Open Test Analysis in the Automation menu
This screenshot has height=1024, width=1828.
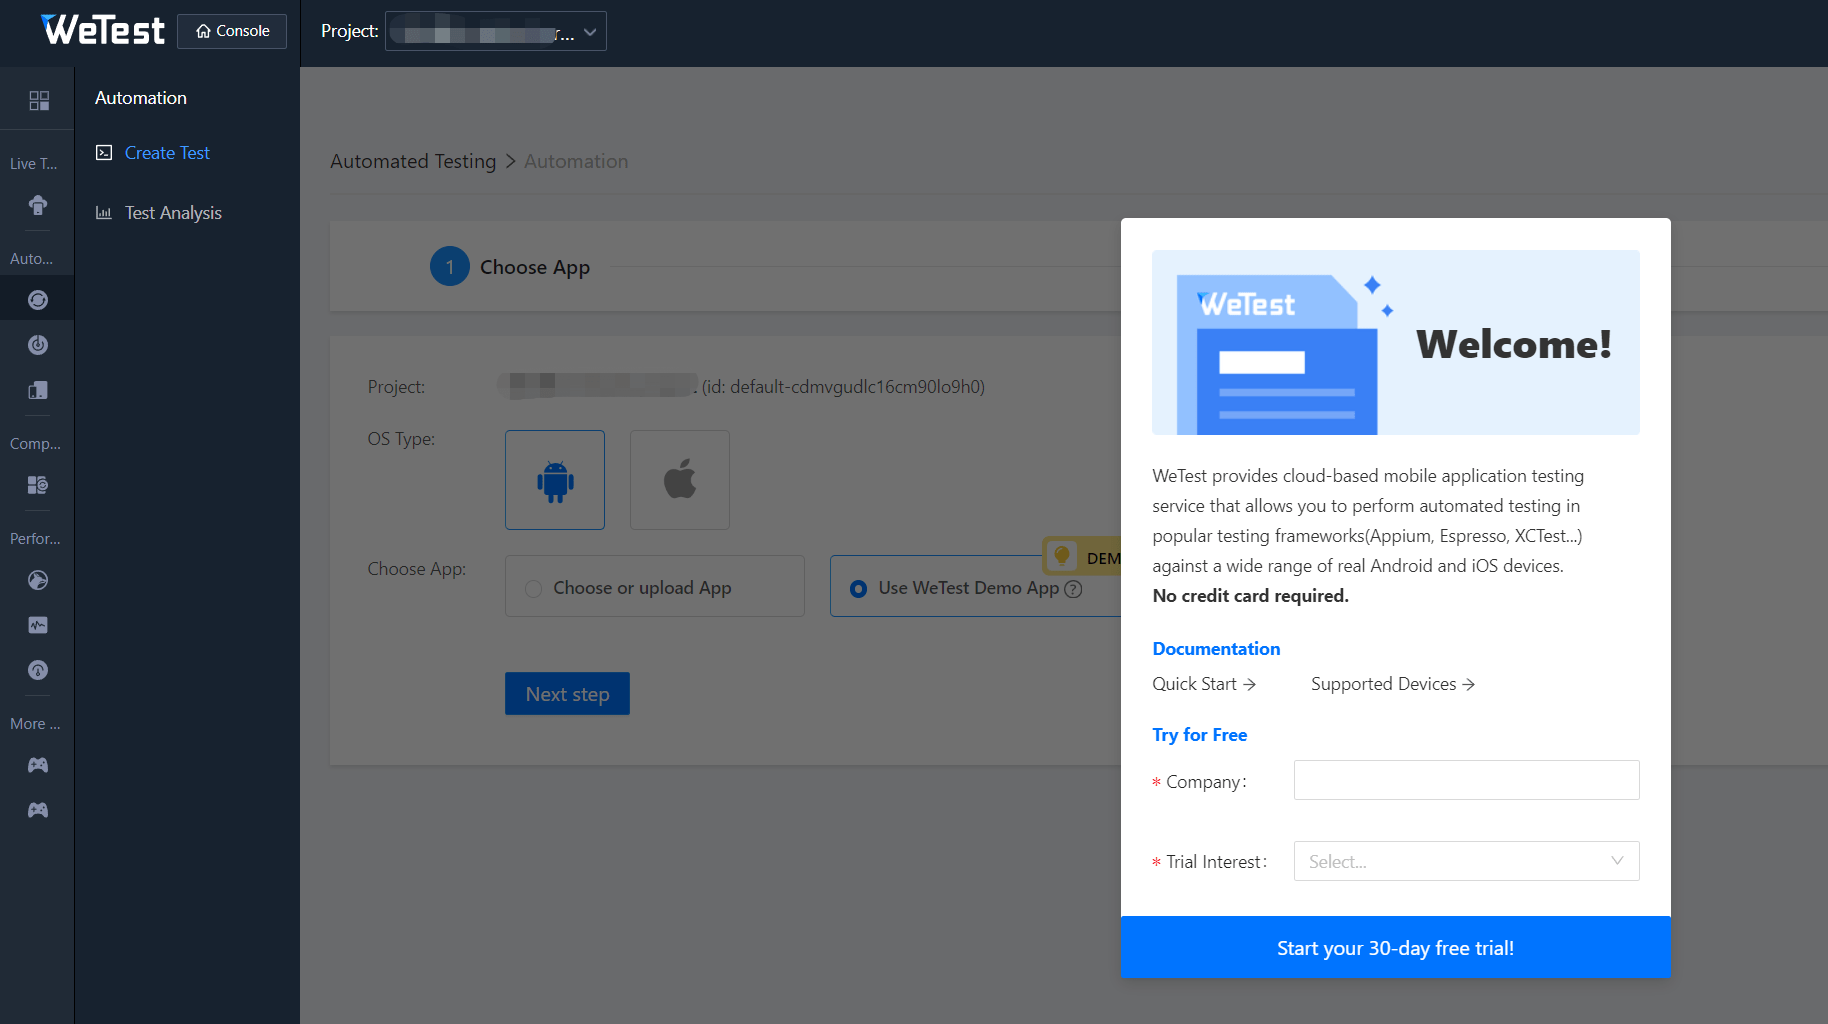pyautogui.click(x=173, y=213)
